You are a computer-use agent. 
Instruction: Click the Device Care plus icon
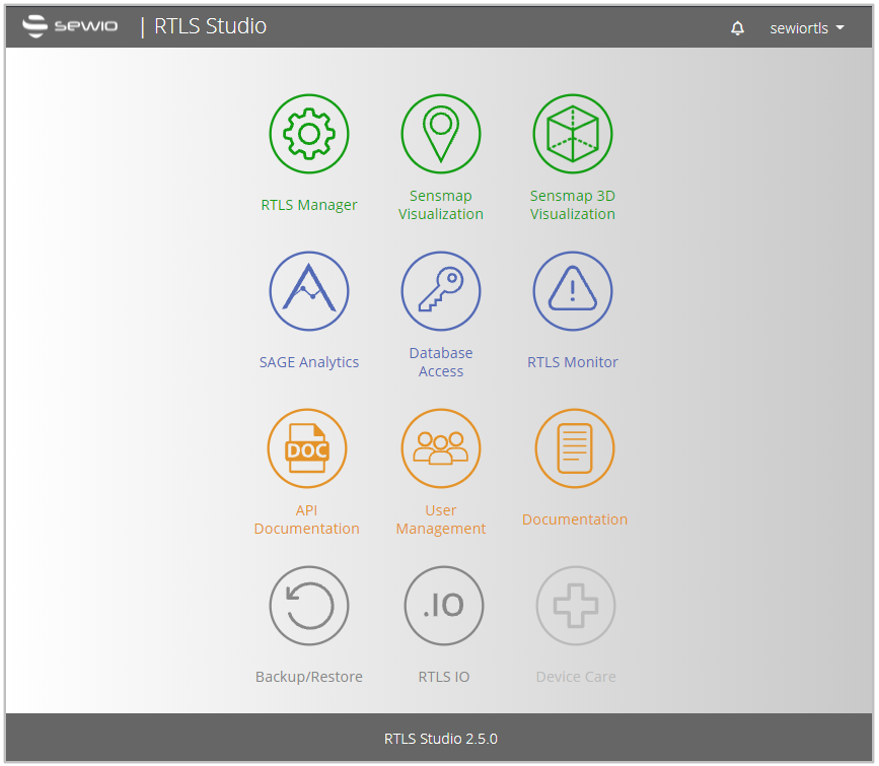click(576, 606)
